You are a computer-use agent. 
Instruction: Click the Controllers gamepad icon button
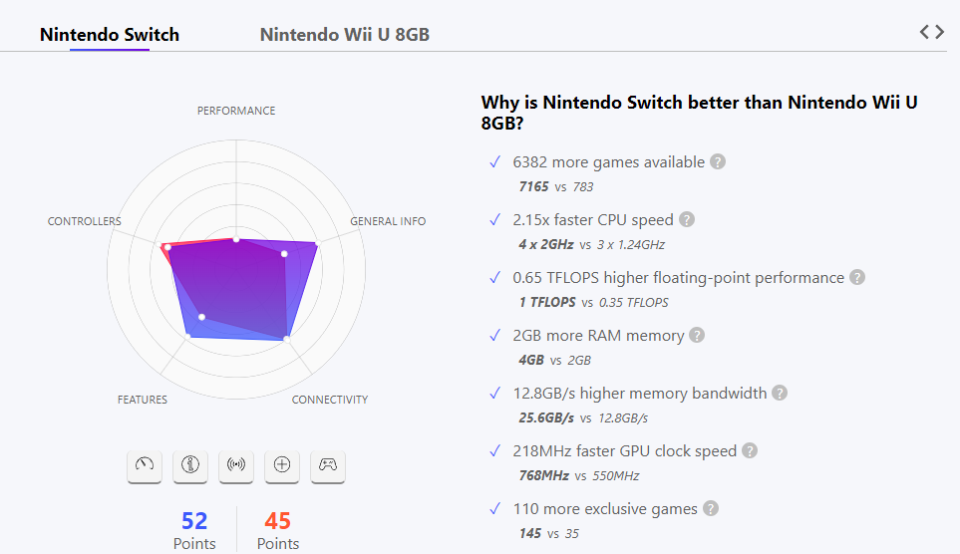coord(328,465)
